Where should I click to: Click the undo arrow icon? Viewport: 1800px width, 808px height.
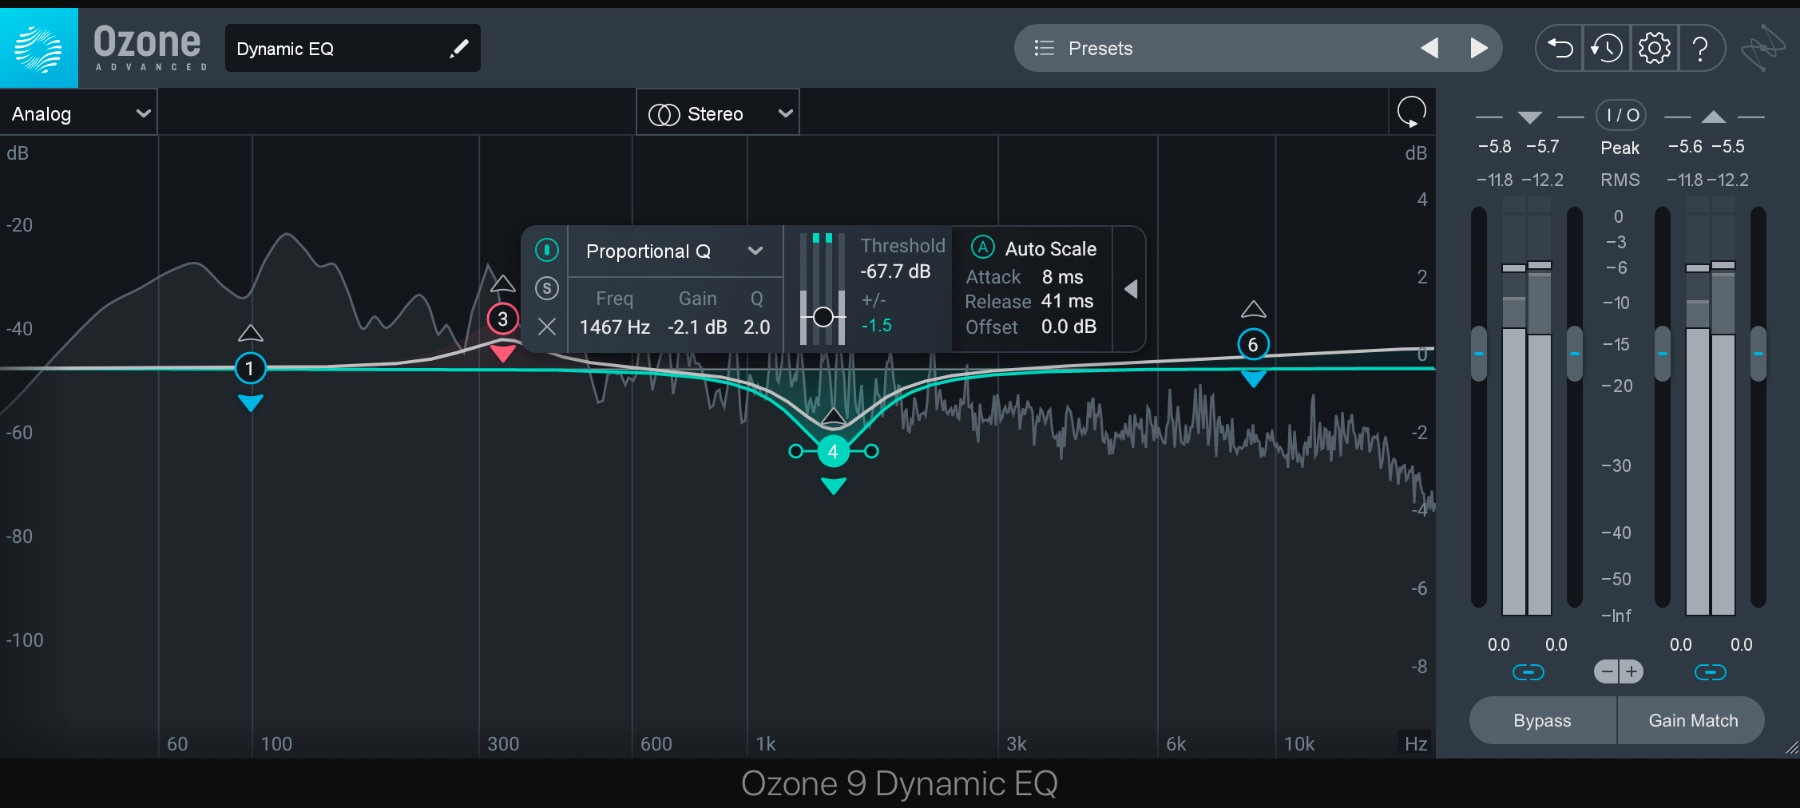[1560, 48]
